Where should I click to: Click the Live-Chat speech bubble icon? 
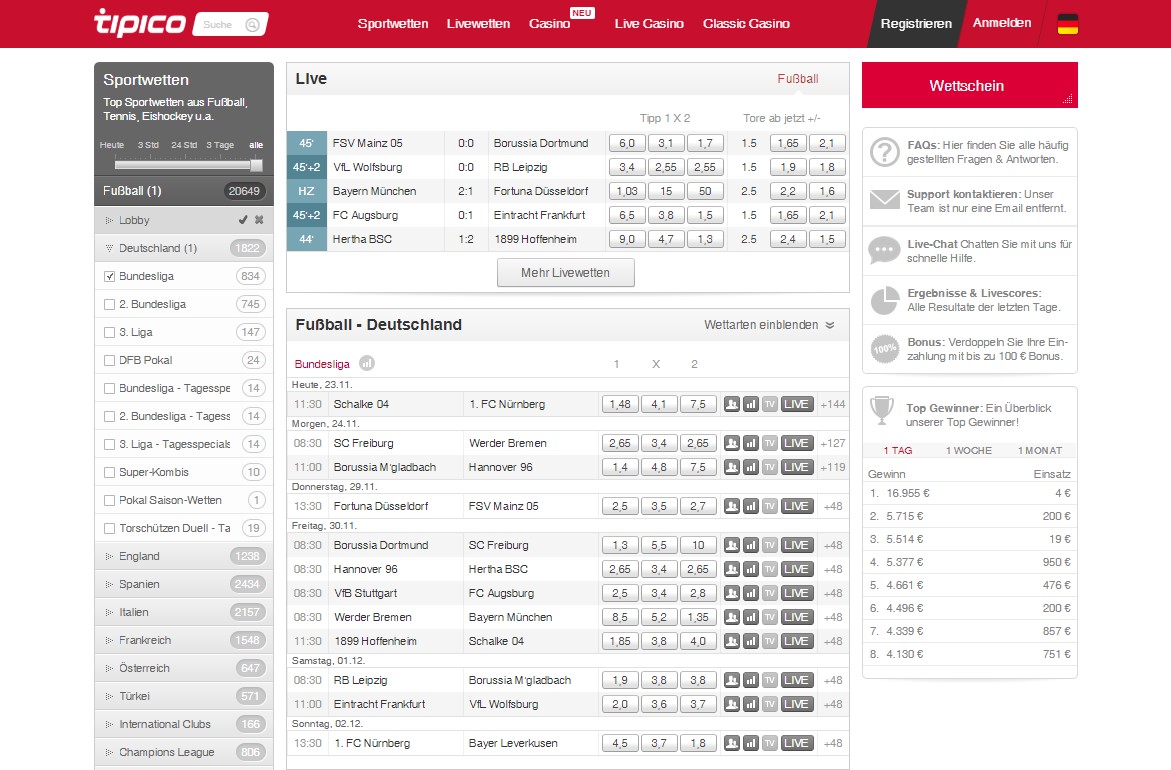point(884,251)
